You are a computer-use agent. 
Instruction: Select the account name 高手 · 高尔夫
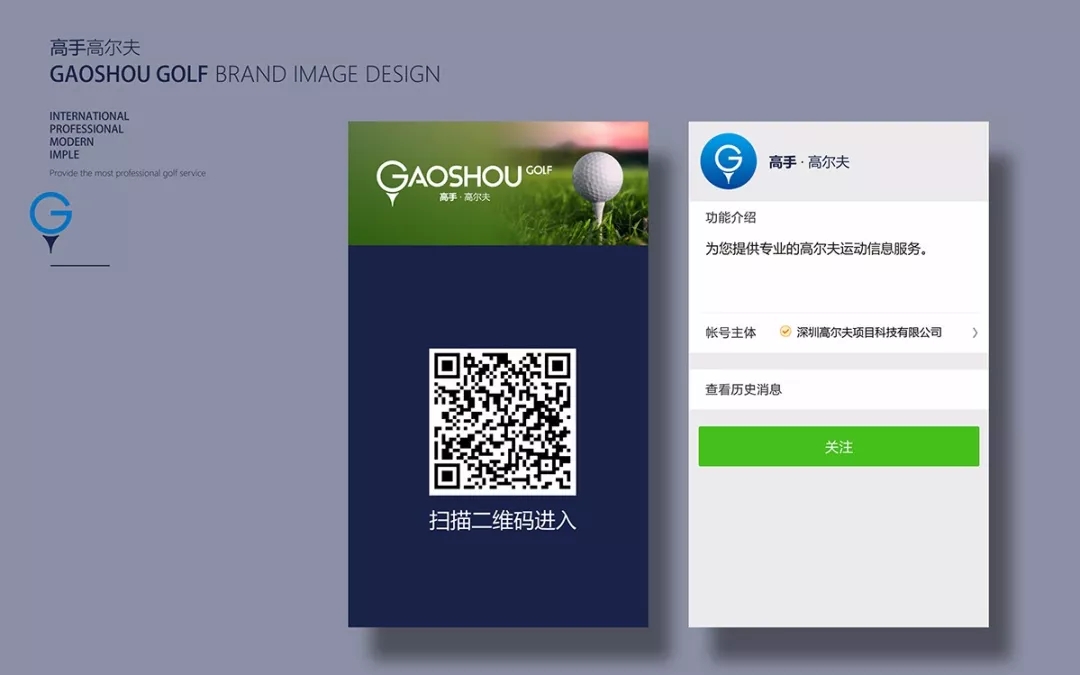809,163
